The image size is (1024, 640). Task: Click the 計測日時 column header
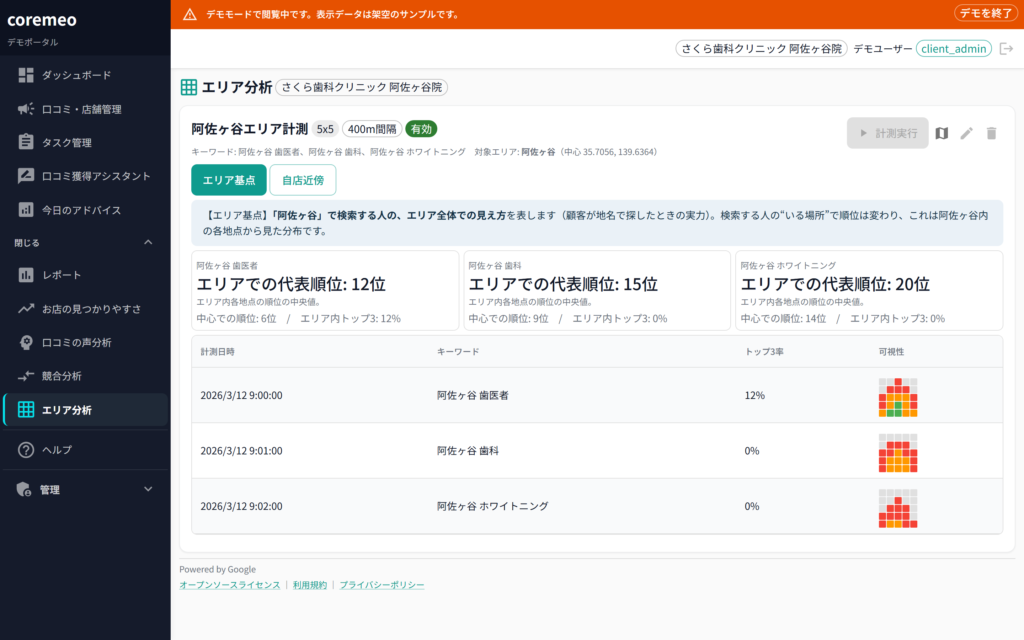tap(217, 351)
